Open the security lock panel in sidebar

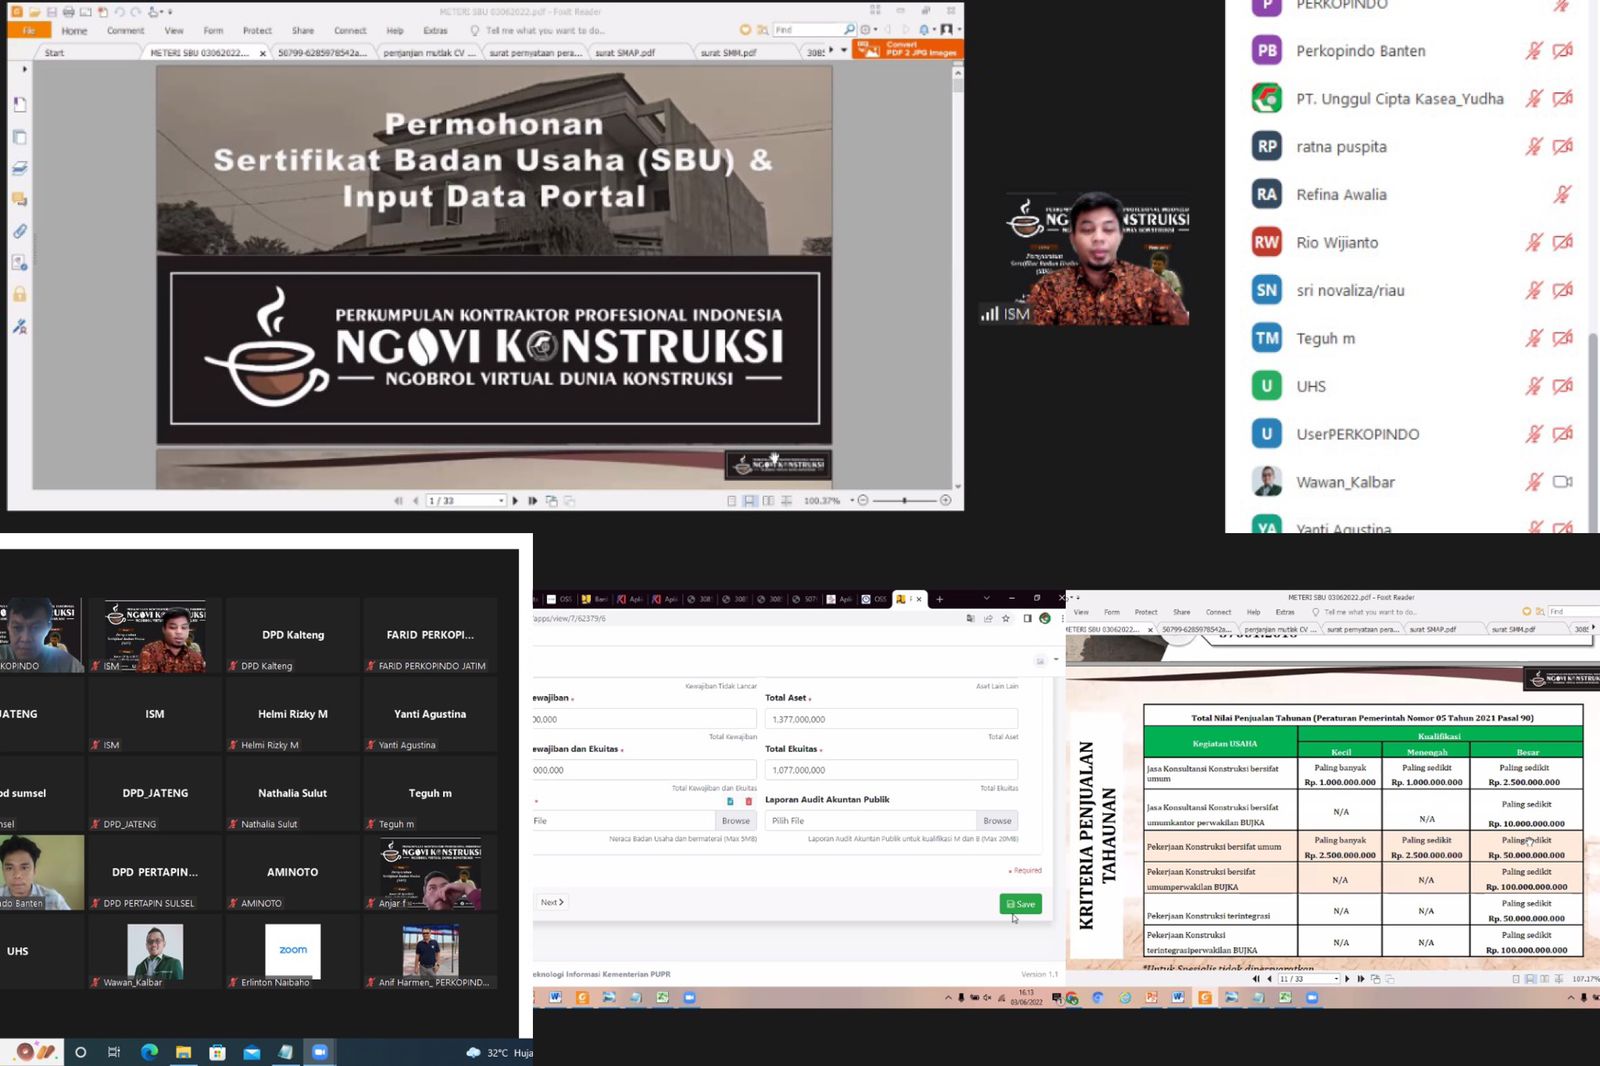click(19, 295)
